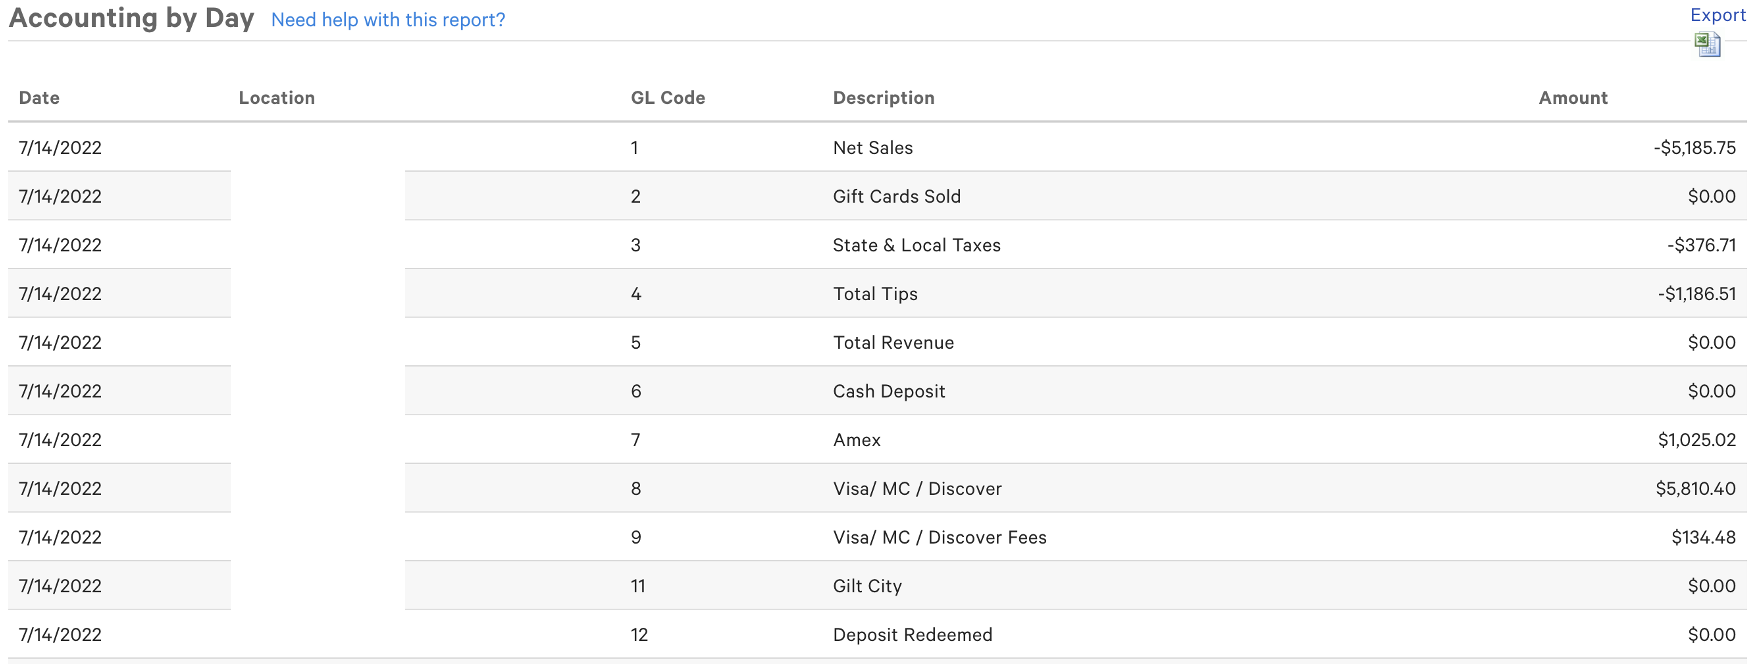Click the Export link
This screenshot has width=1754, height=664.
(1717, 15)
